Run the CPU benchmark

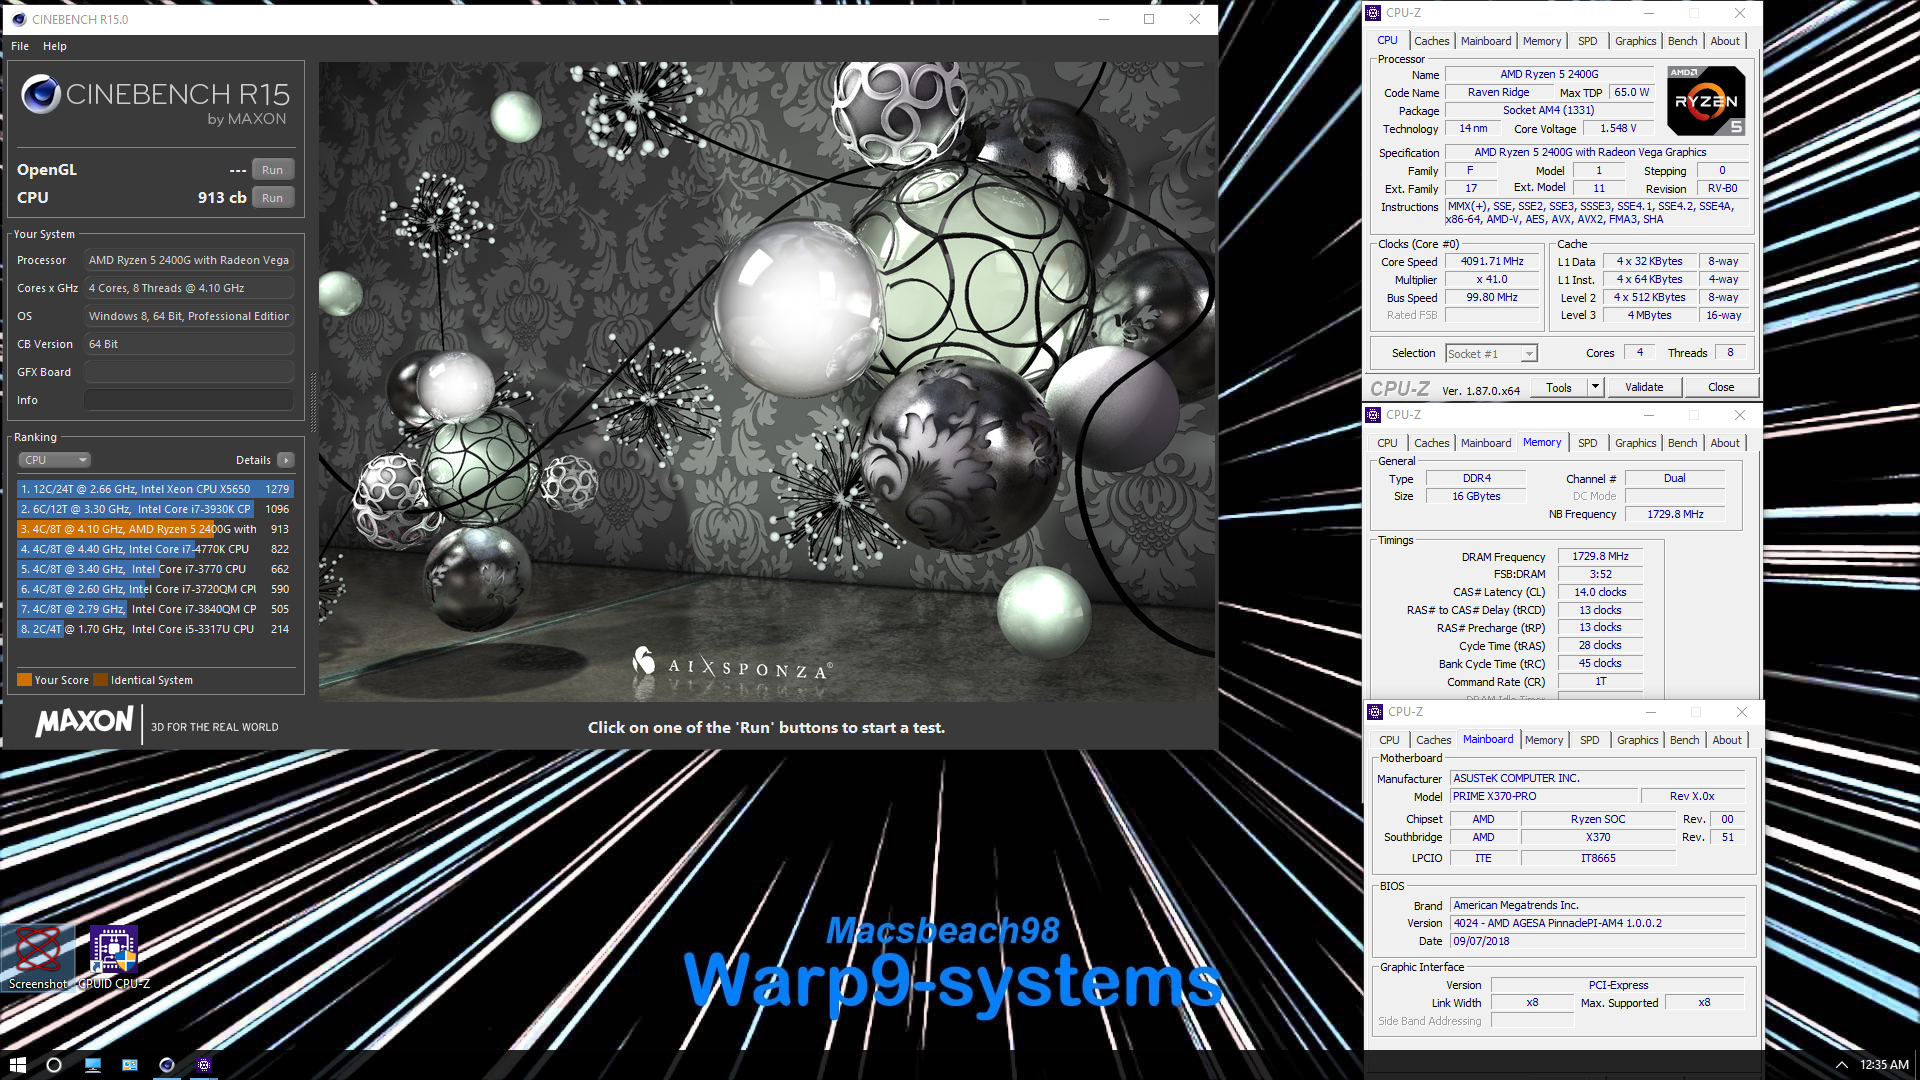click(x=272, y=198)
